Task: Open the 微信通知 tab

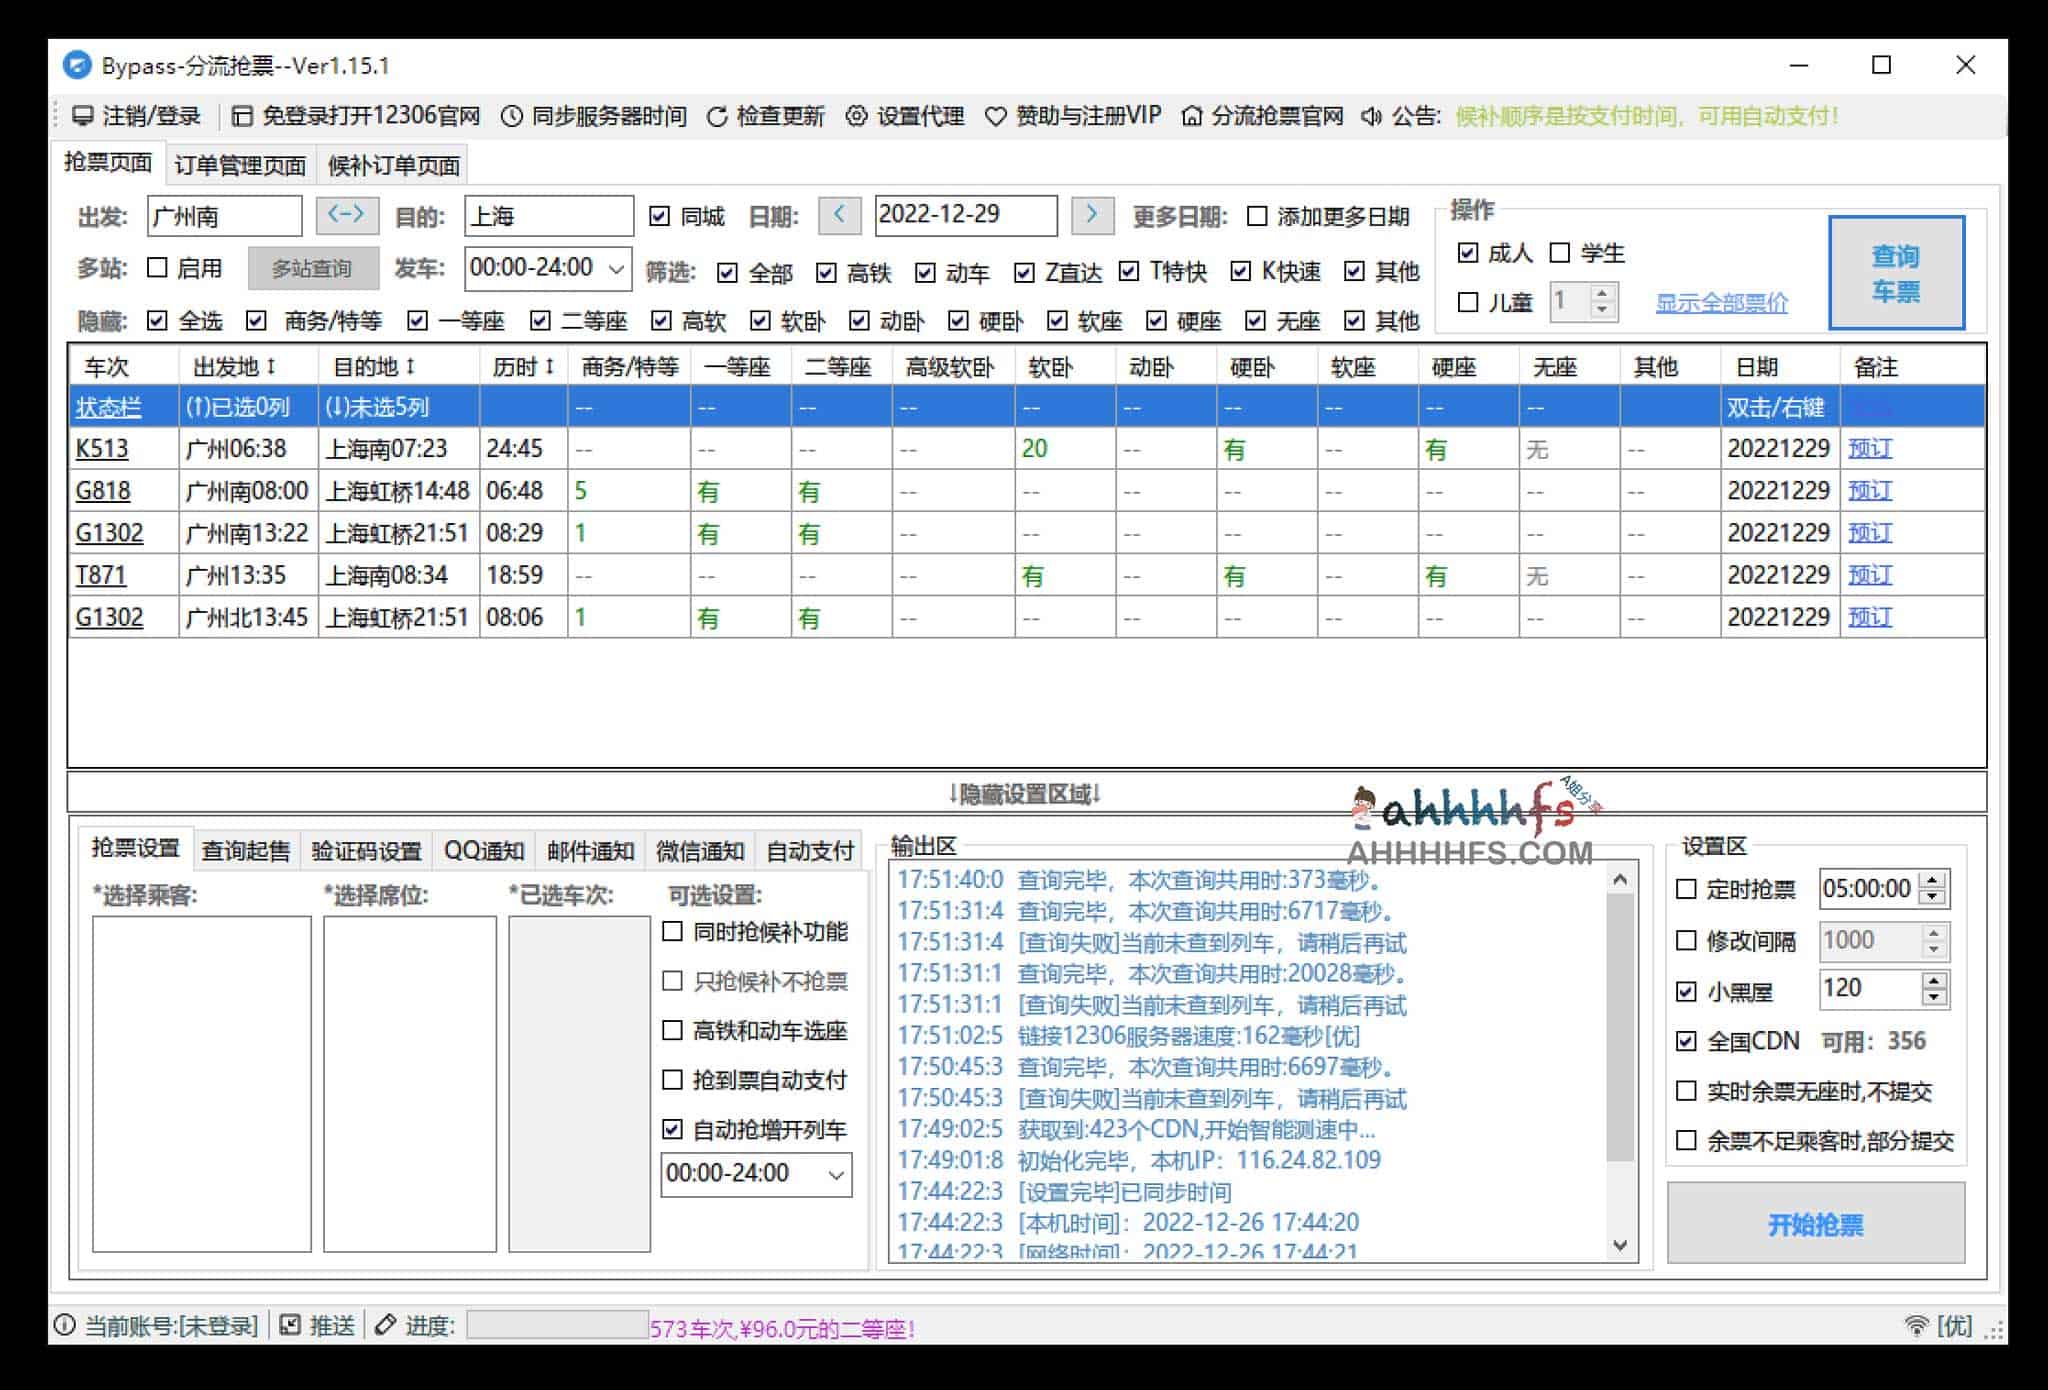Action: (x=700, y=851)
